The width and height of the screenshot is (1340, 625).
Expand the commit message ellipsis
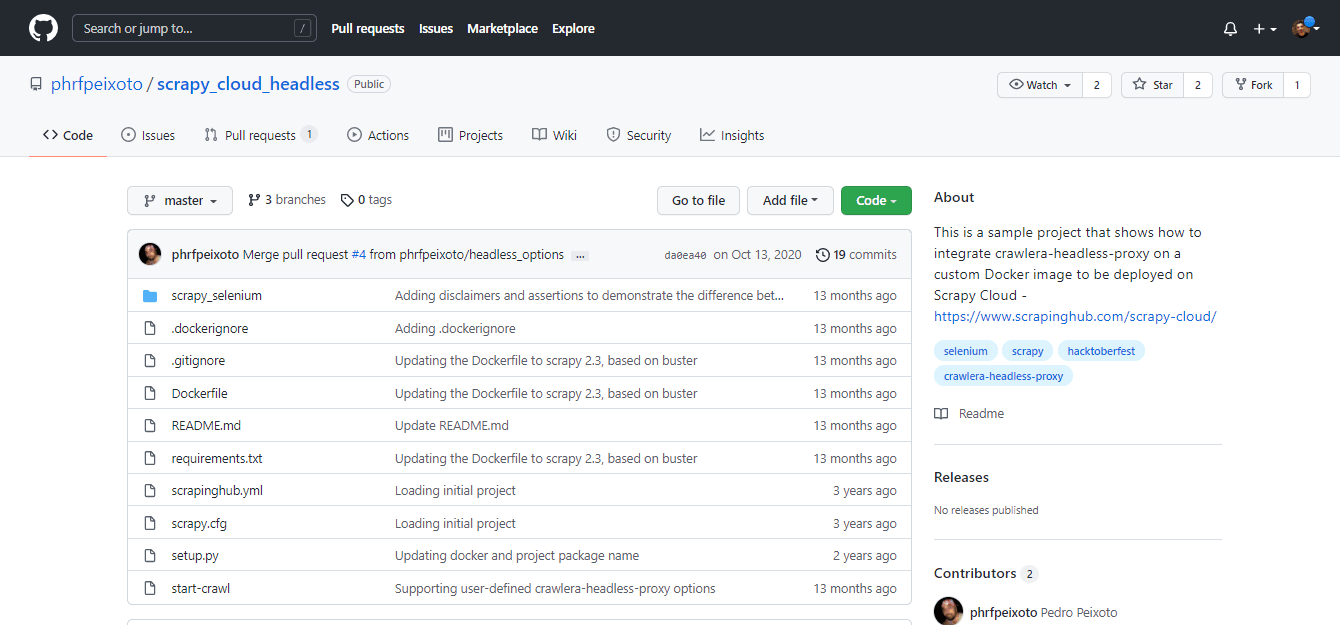580,256
